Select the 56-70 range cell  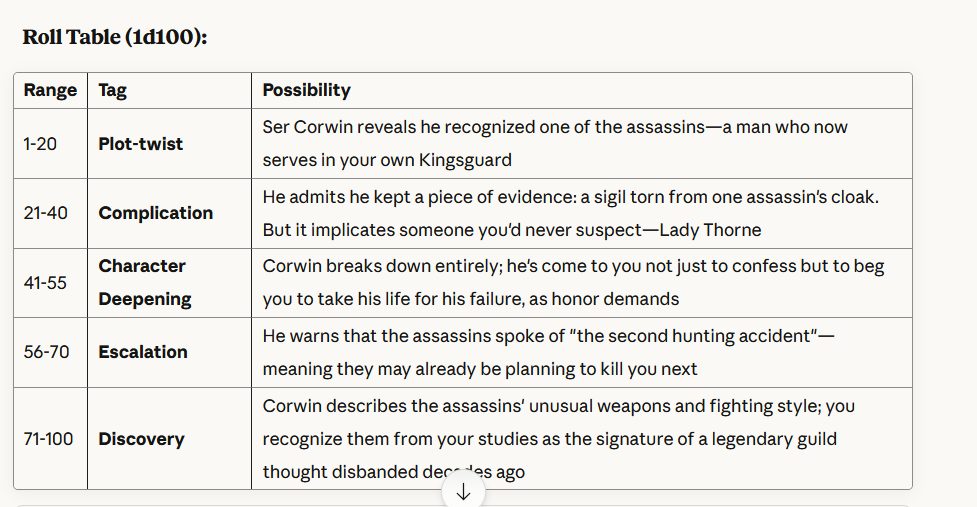[46, 352]
